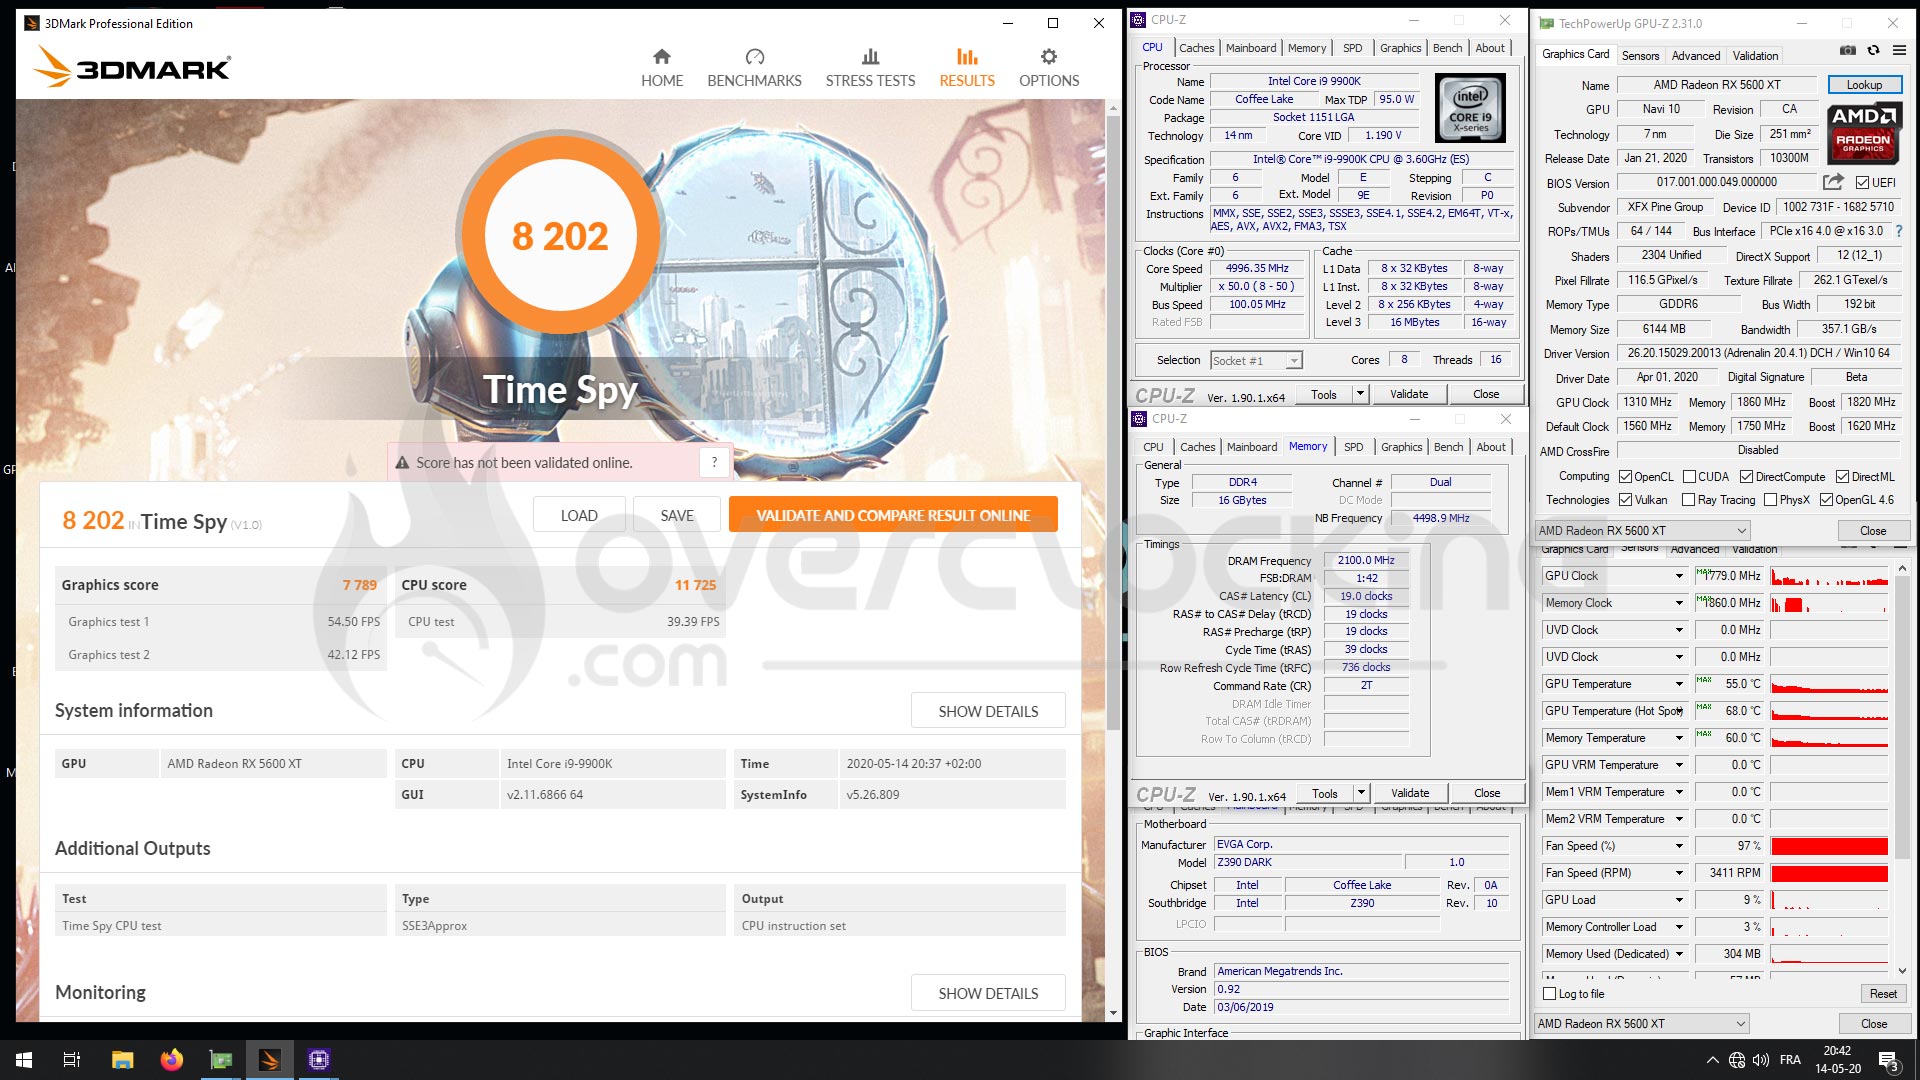Open the SPD tab in the CPU-Z Memory window
The width and height of the screenshot is (1920, 1080).
click(1353, 447)
